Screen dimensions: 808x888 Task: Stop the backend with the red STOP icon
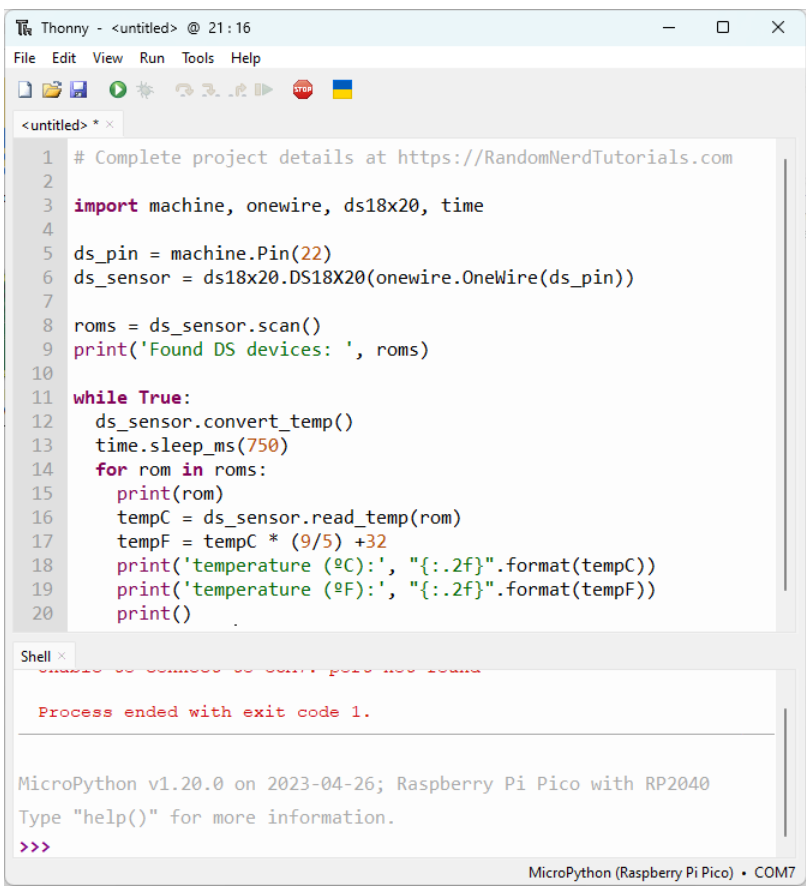303,89
